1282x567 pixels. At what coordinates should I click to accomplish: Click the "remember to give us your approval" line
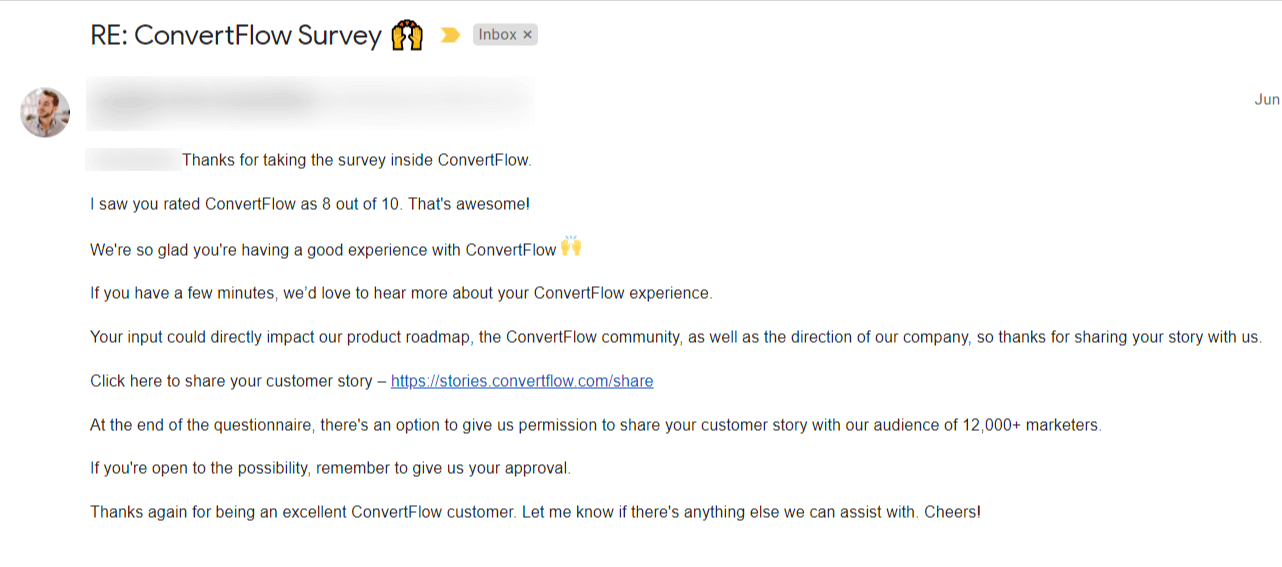click(330, 468)
